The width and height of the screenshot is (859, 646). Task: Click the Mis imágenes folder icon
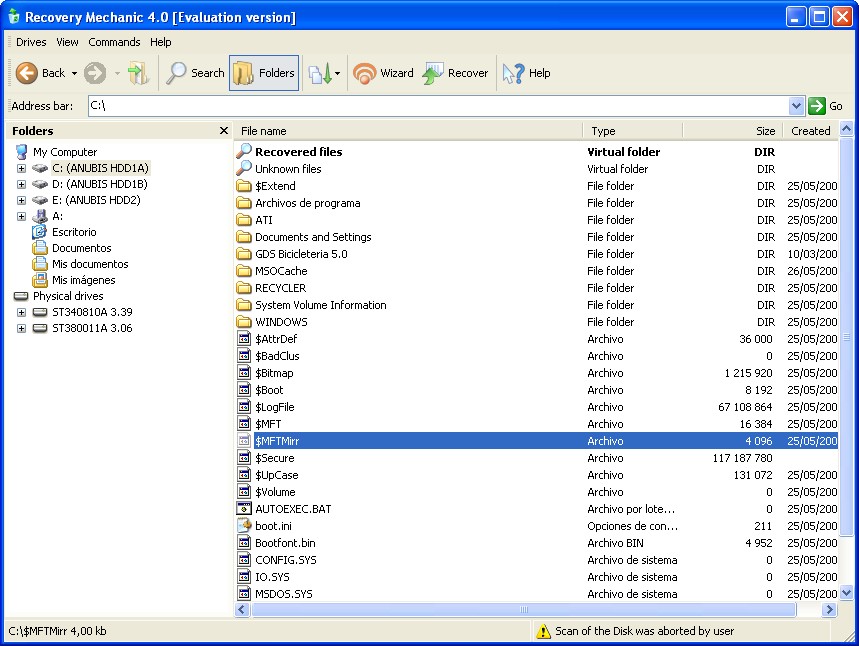pos(39,280)
